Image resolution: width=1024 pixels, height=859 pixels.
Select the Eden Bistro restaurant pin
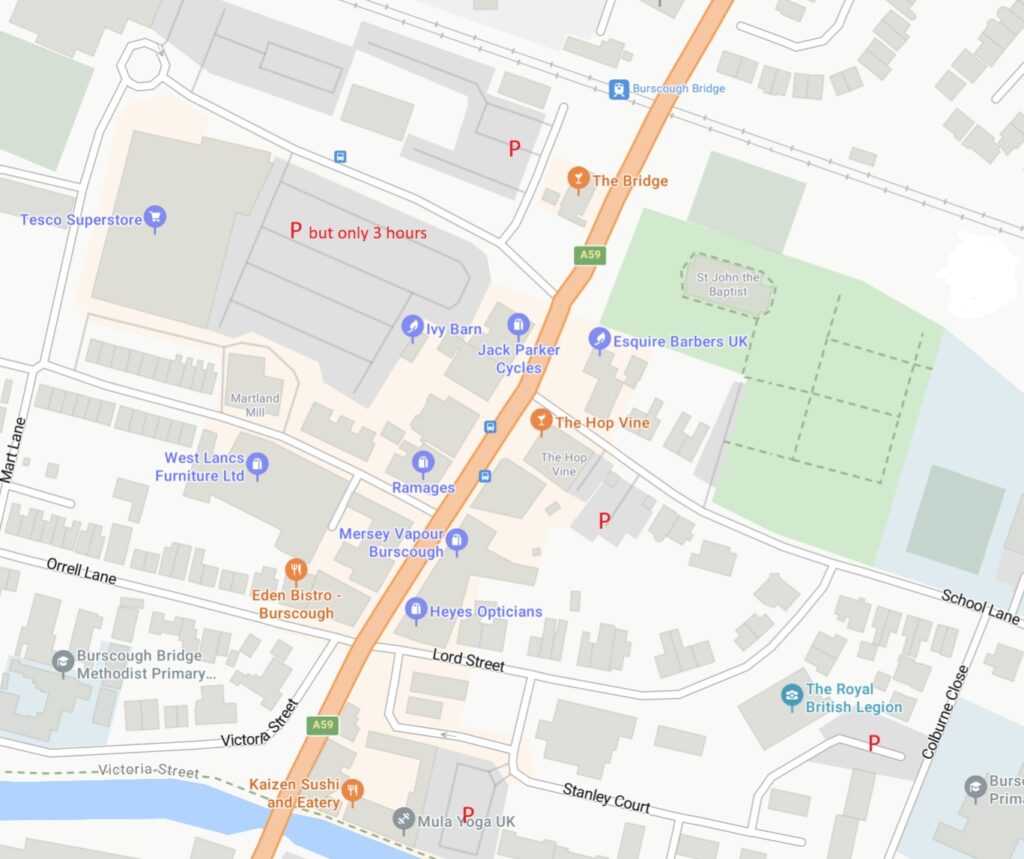[x=296, y=571]
